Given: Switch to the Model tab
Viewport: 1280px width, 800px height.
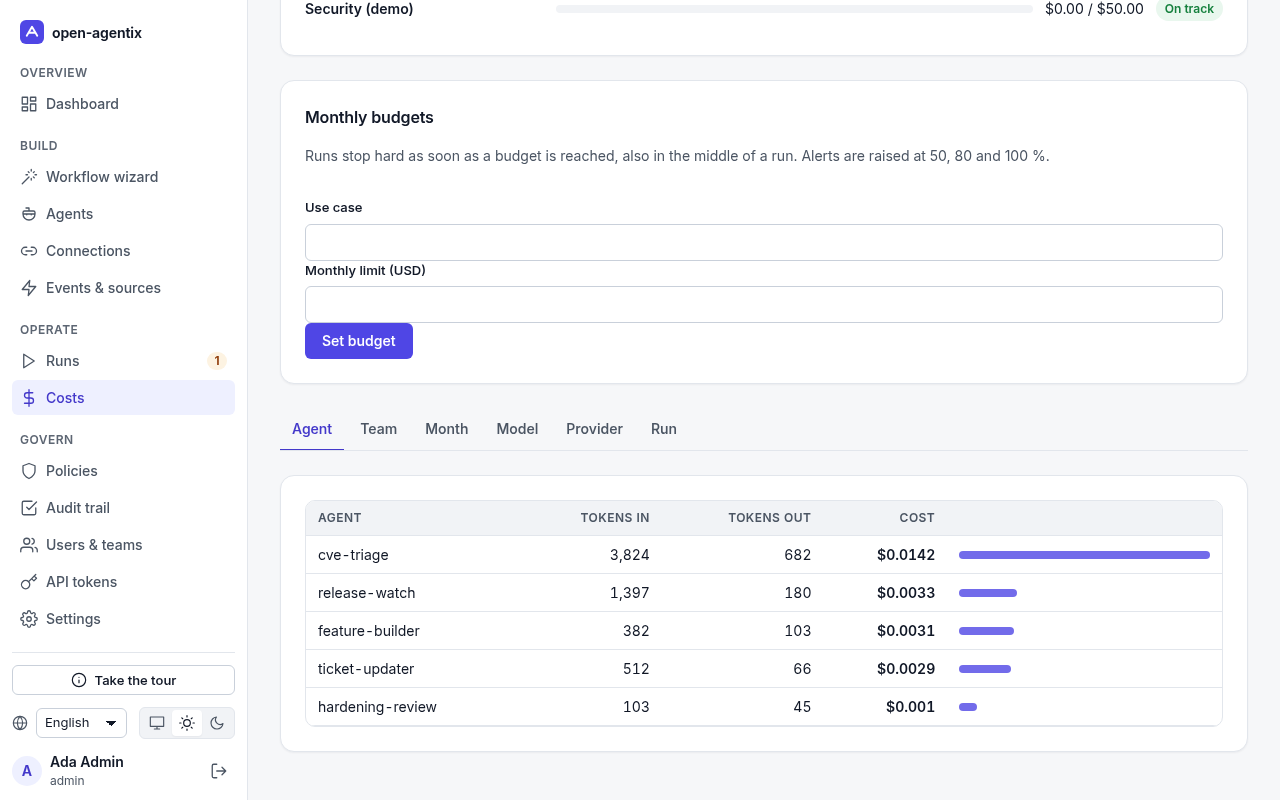Looking at the screenshot, I should click(x=517, y=429).
